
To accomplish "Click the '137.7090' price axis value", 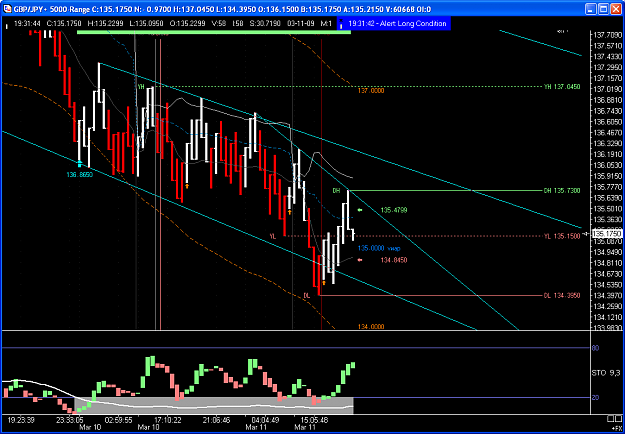I will (608, 35).
